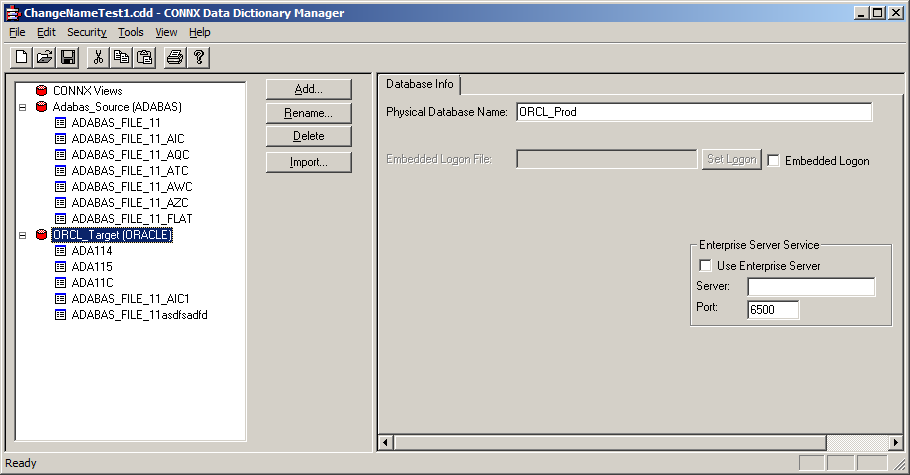Click the Print toolbar icon
Viewport: 910px width, 475px height.
(175, 57)
